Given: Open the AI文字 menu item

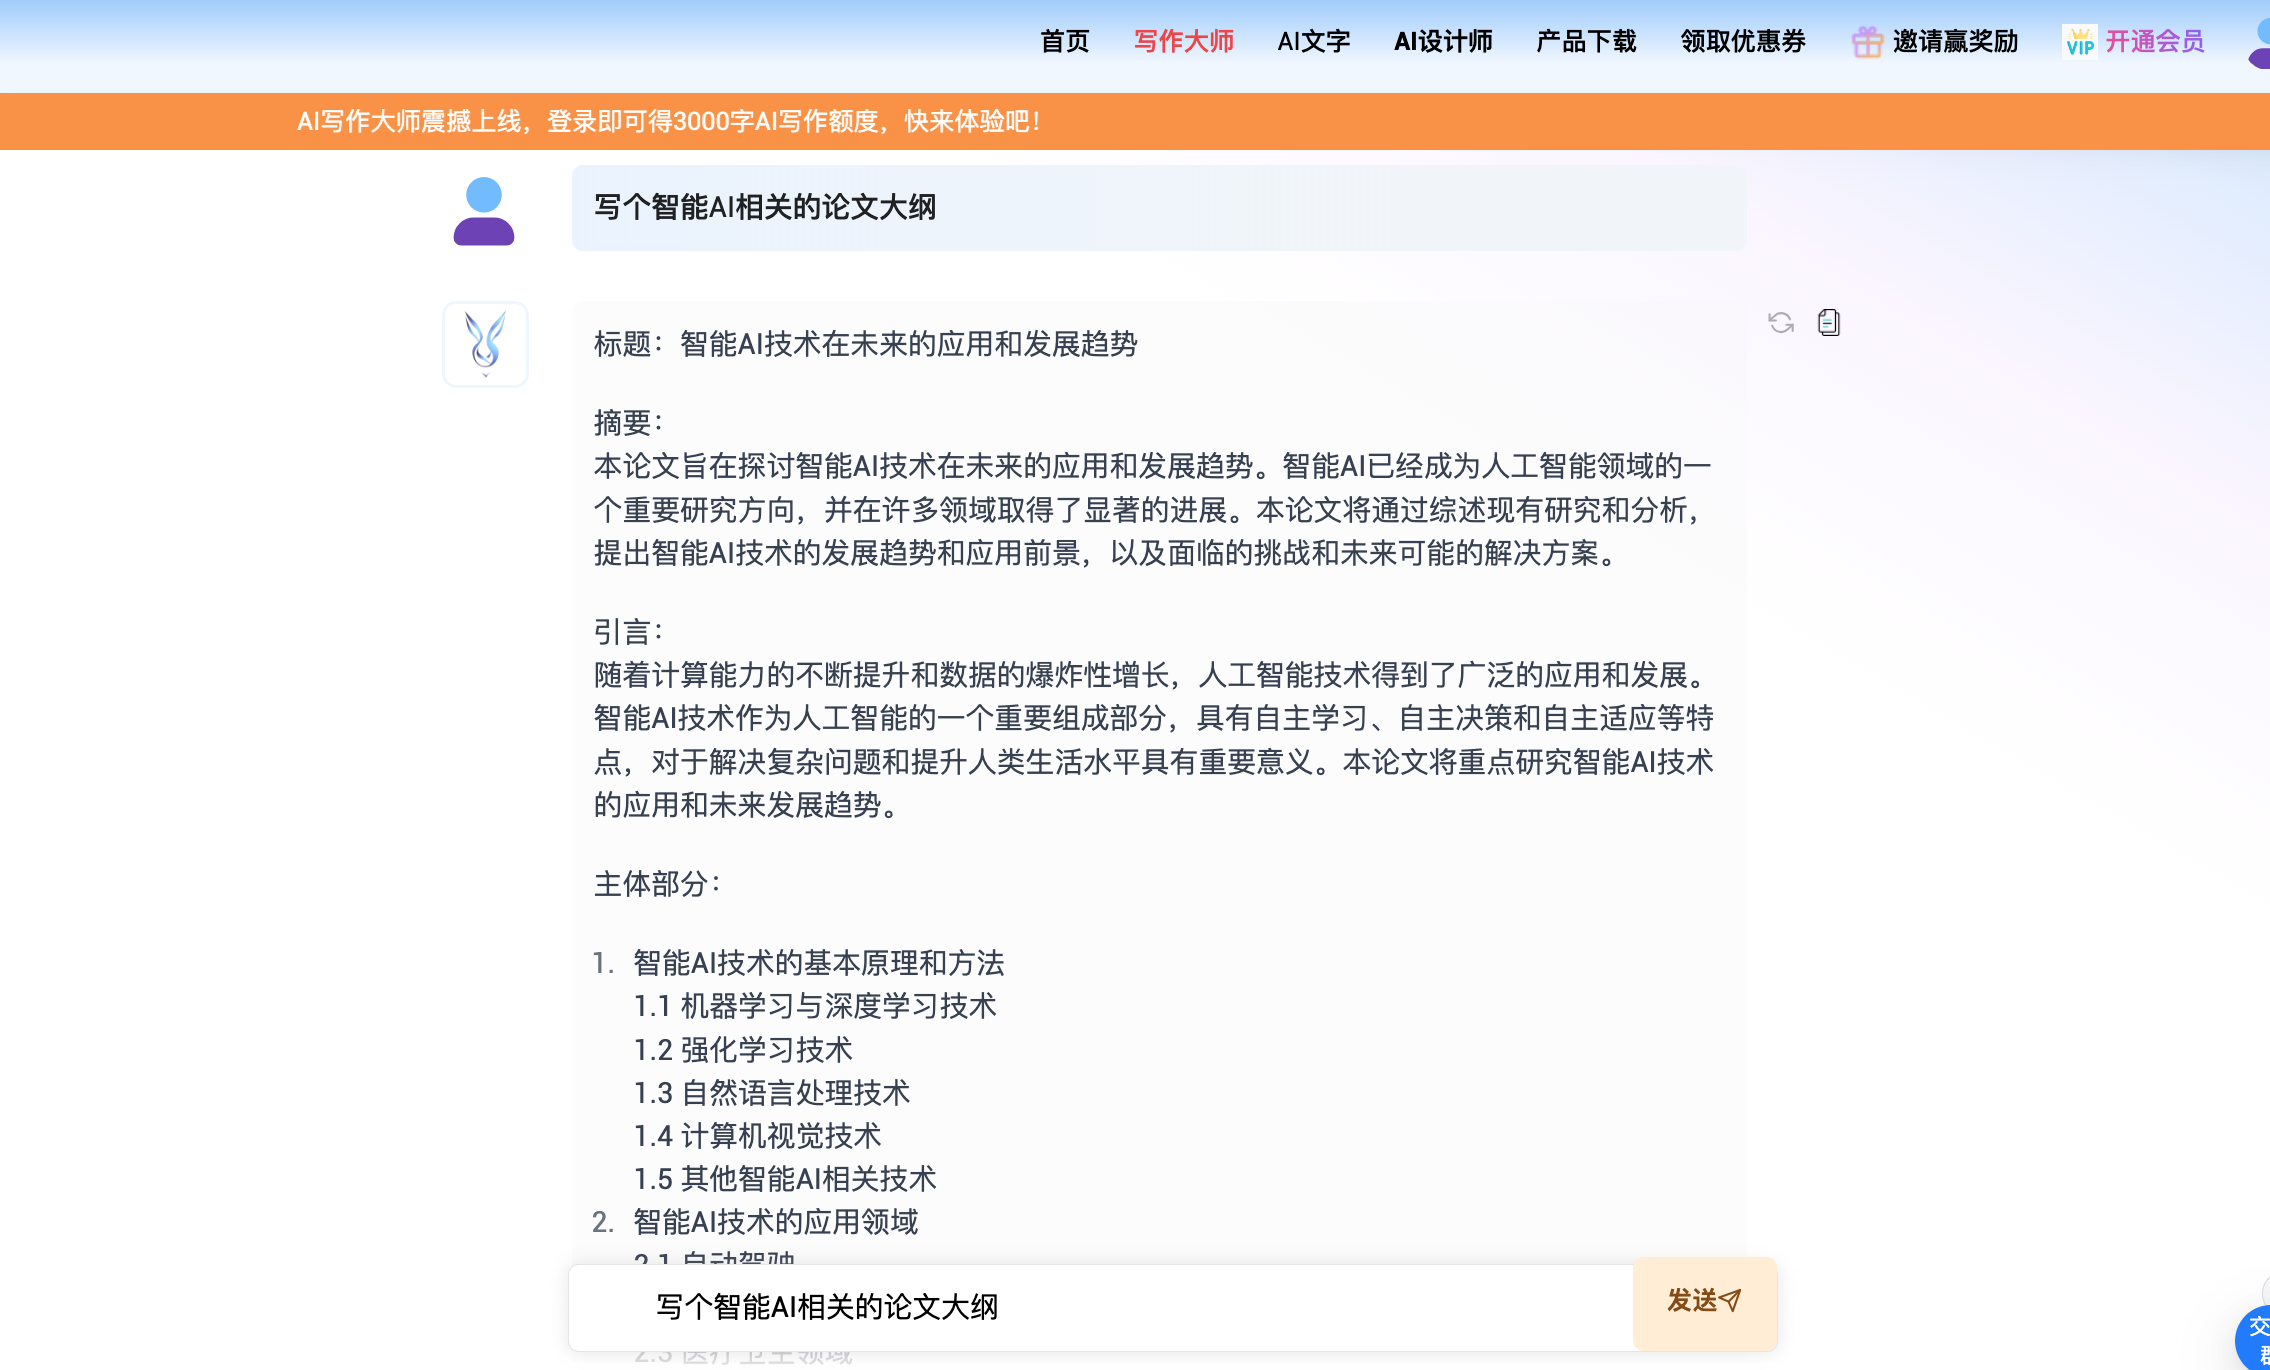Looking at the screenshot, I should [1314, 41].
